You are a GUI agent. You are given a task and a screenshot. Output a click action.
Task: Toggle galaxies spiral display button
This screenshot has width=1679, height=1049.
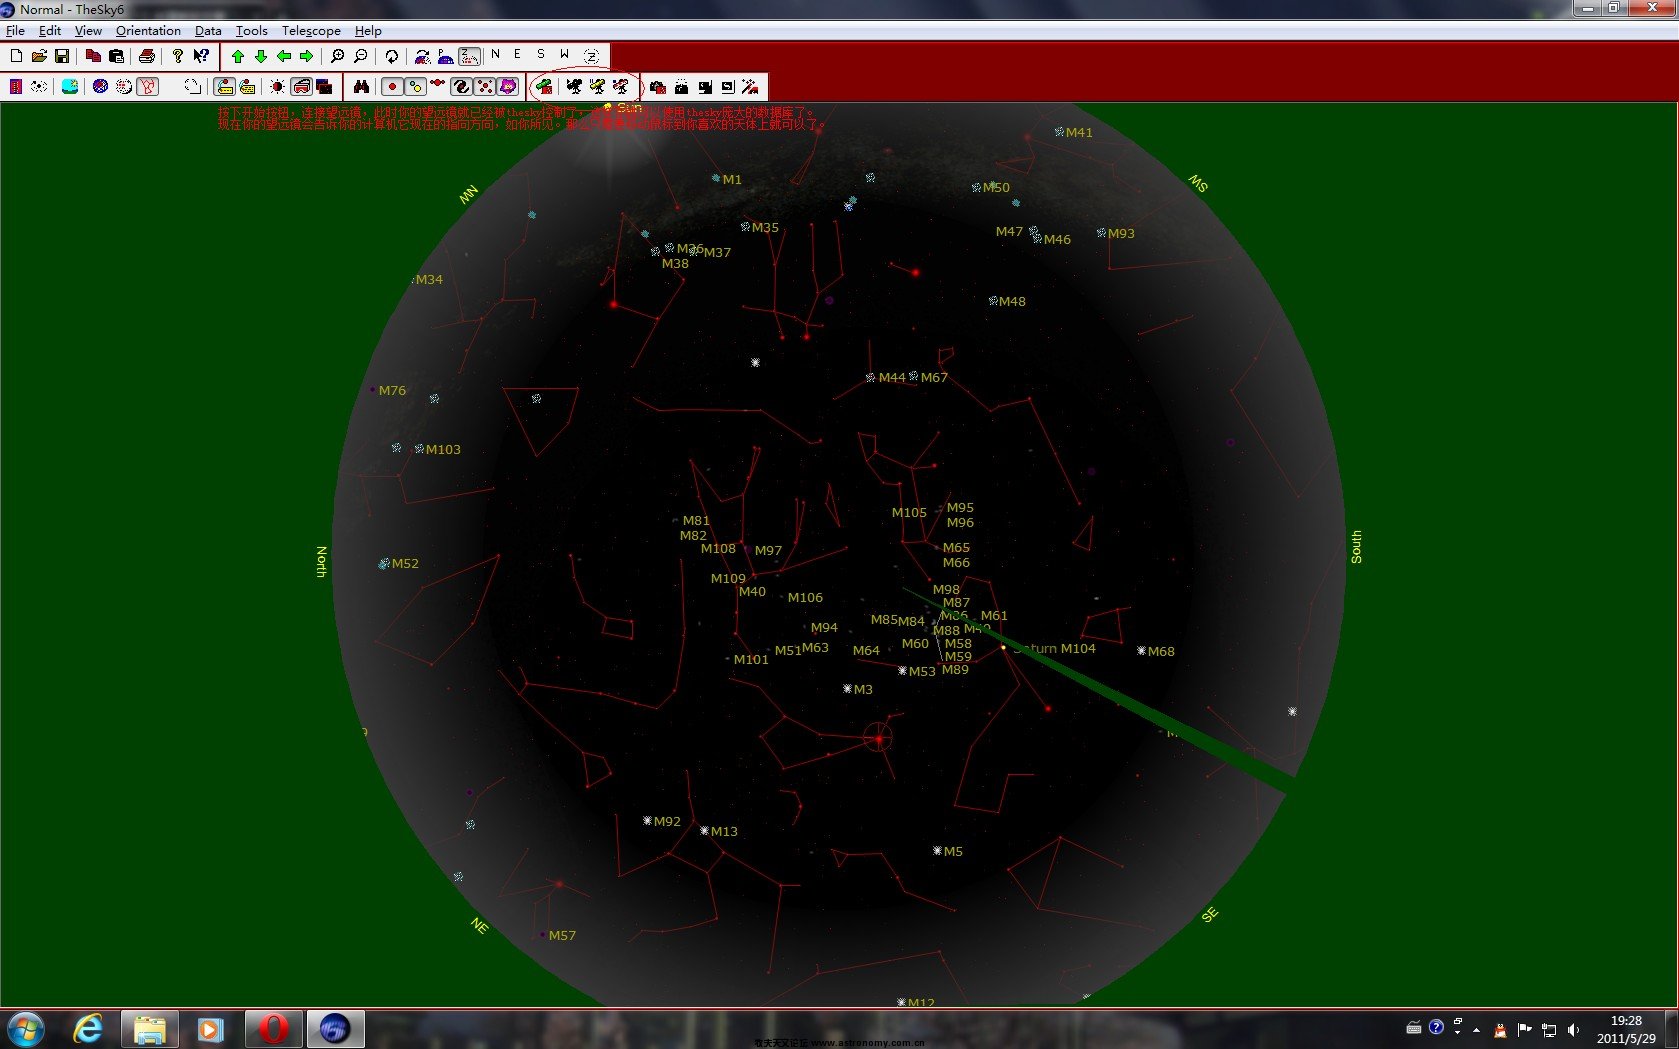(x=461, y=87)
